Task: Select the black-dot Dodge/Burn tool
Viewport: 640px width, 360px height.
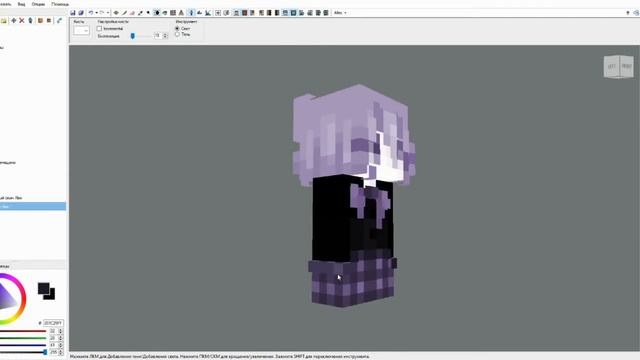Action: point(148,13)
